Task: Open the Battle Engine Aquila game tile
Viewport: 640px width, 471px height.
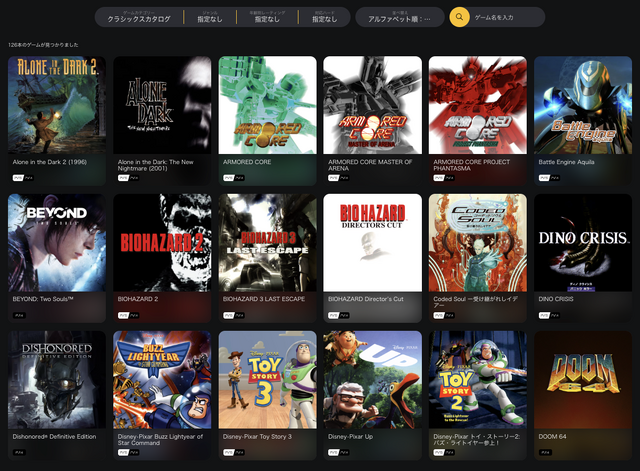Action: tap(581, 105)
